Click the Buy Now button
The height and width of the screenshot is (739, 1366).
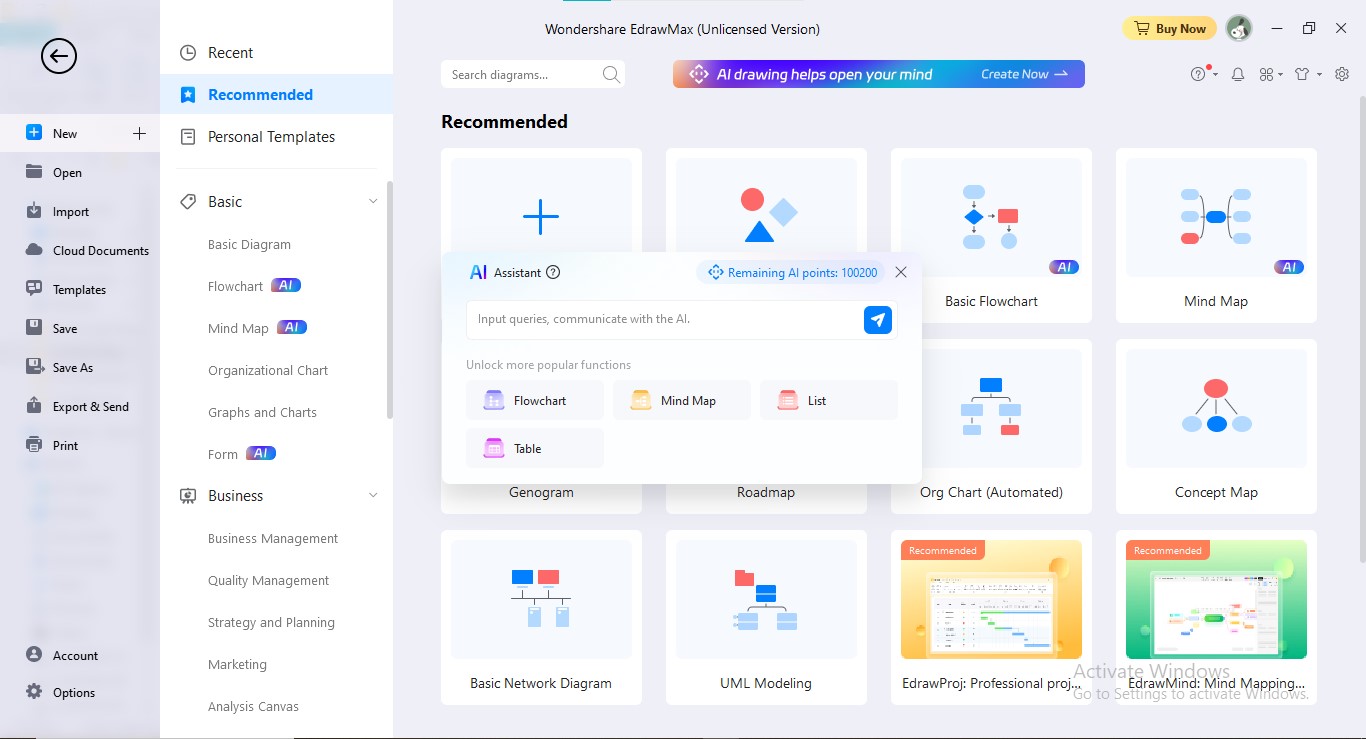click(1169, 29)
